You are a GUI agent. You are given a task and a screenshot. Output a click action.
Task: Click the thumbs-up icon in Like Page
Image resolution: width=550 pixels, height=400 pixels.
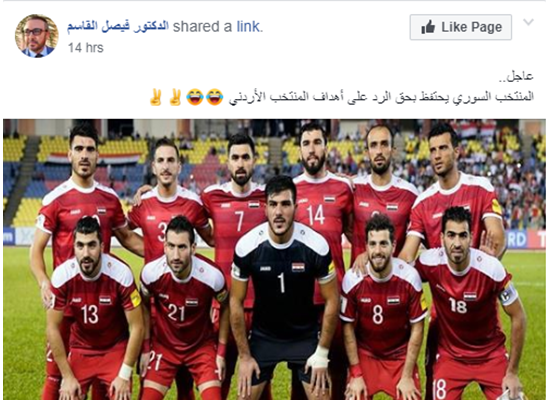coord(428,27)
